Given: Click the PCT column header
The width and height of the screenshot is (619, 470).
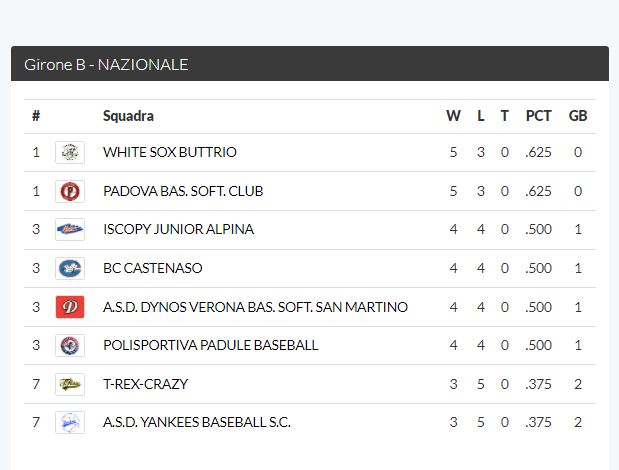Looking at the screenshot, I should [x=538, y=116].
